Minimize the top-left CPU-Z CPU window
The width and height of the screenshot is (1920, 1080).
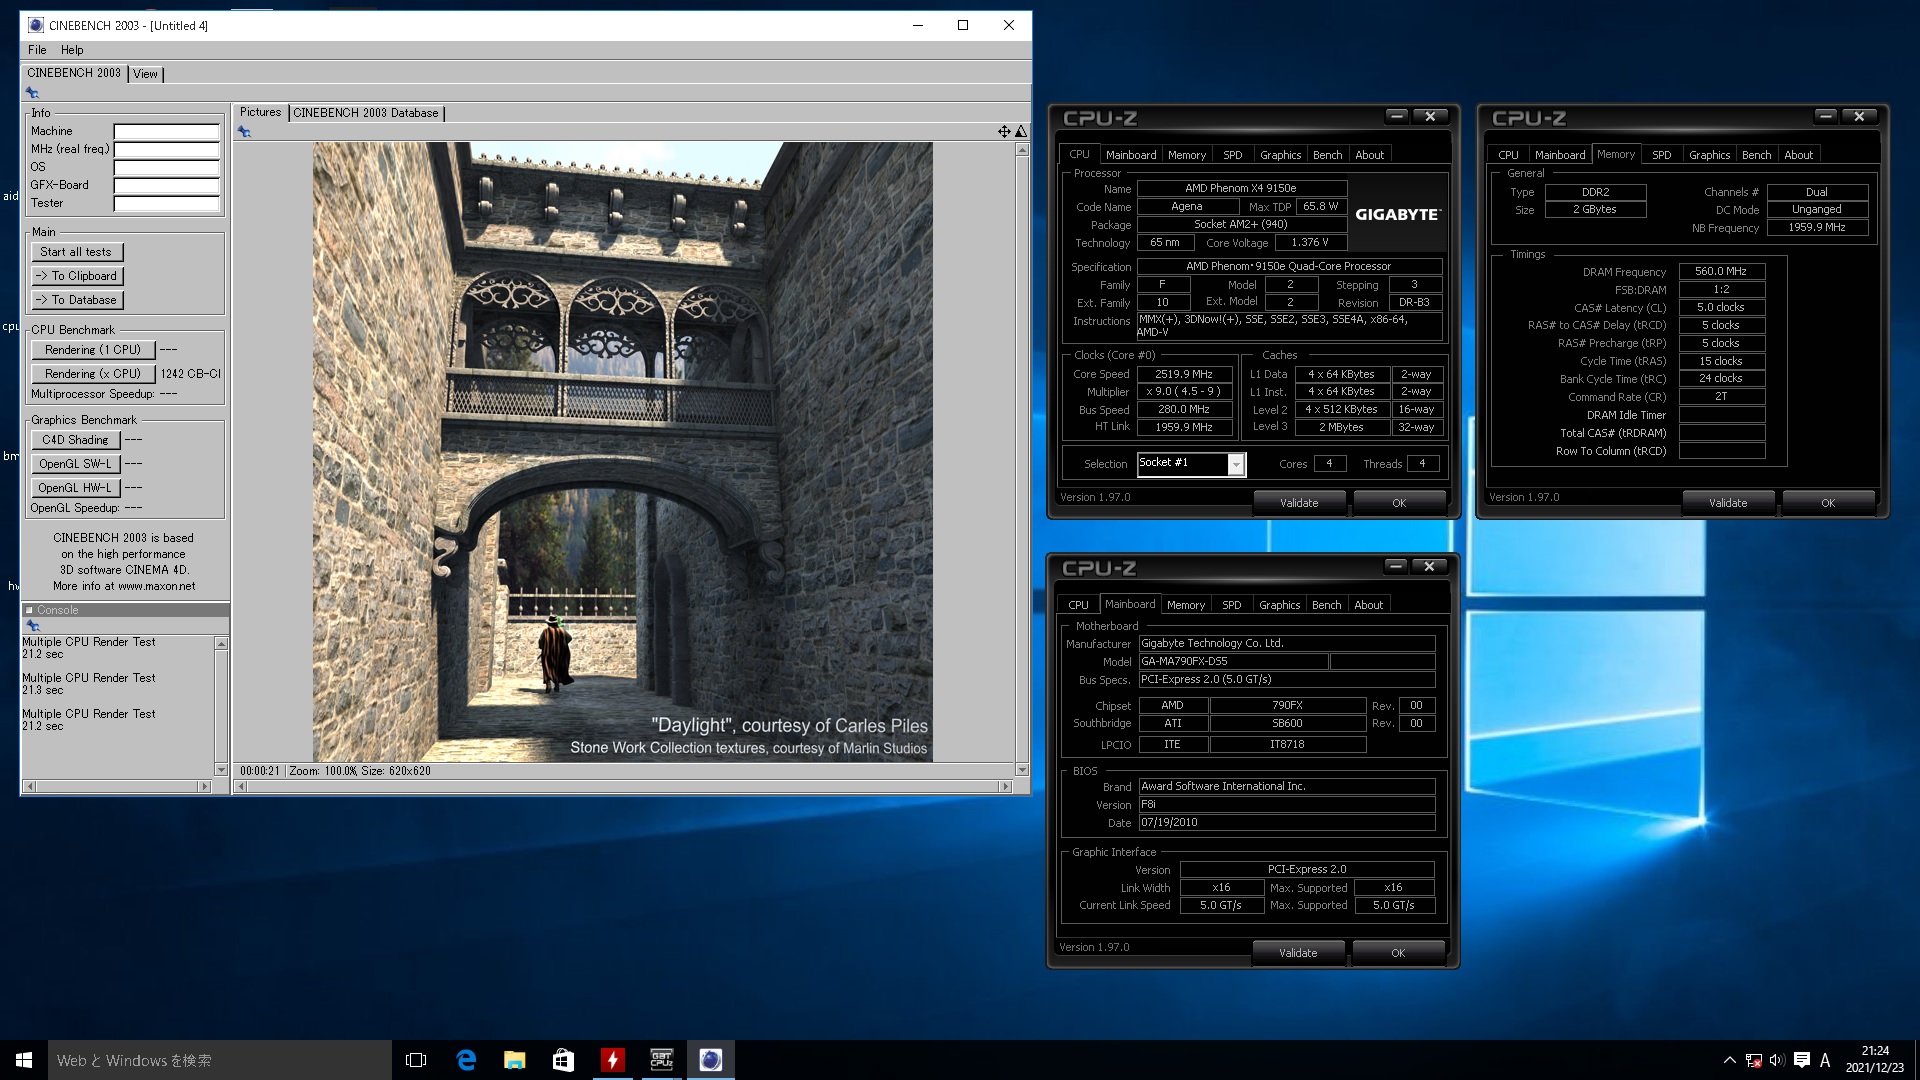pyautogui.click(x=1397, y=117)
